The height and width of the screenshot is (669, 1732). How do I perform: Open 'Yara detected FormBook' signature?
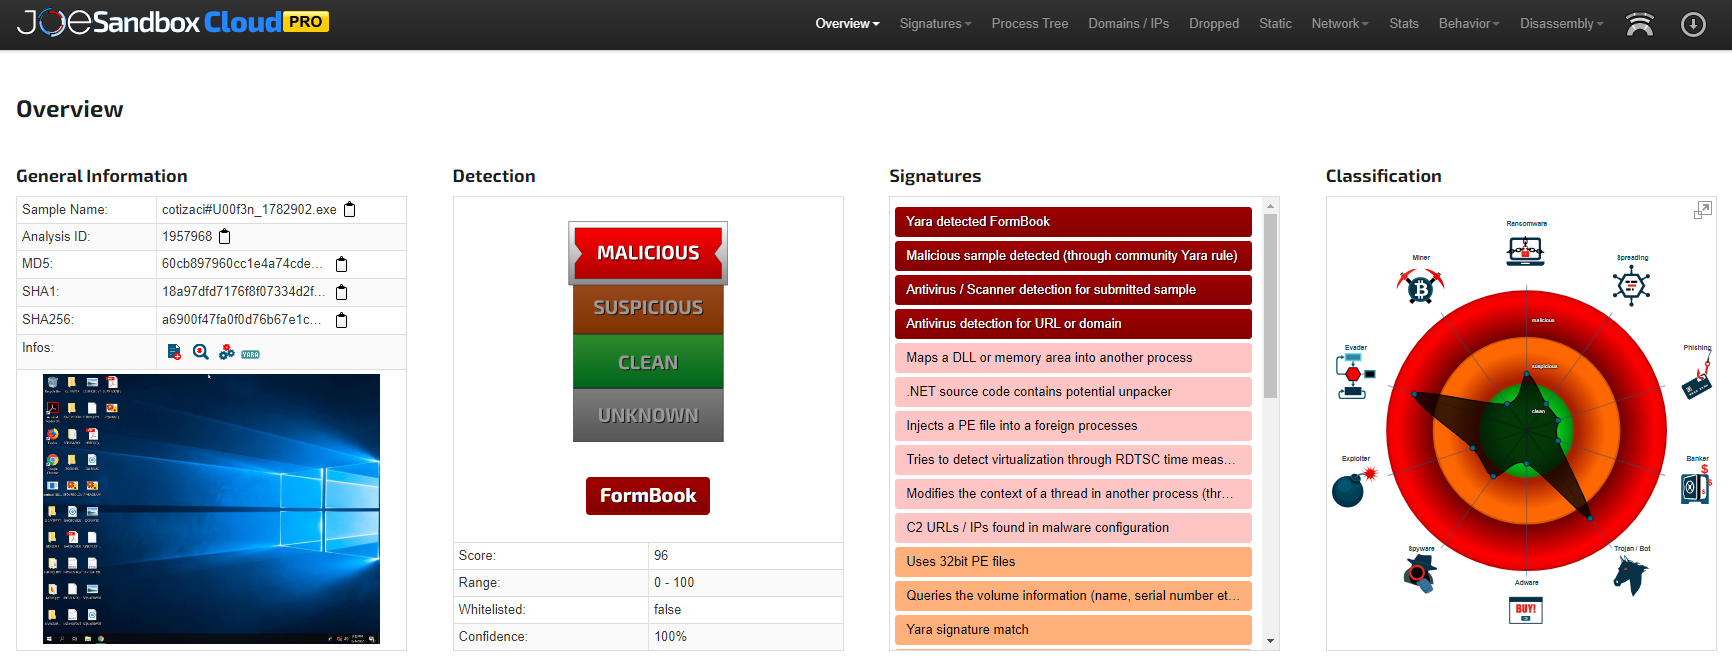pyautogui.click(x=1073, y=222)
